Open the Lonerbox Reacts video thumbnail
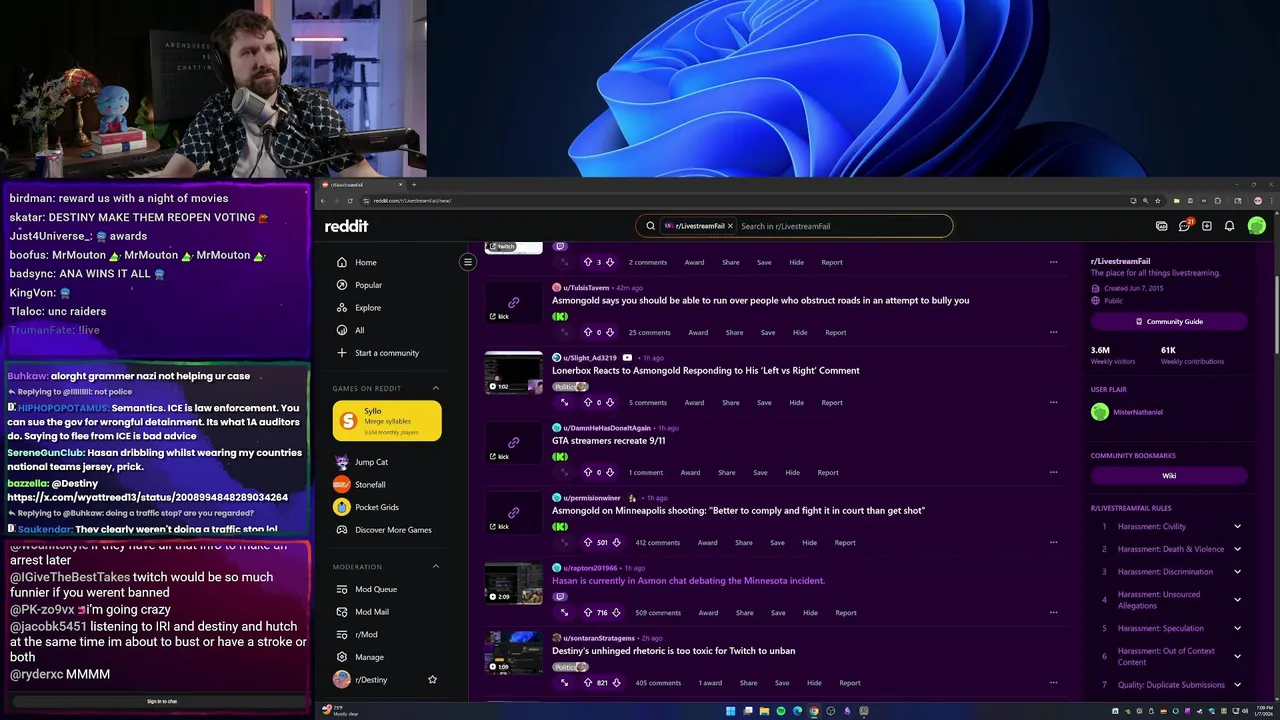Screen dimensions: 1280x720 [x=514, y=372]
